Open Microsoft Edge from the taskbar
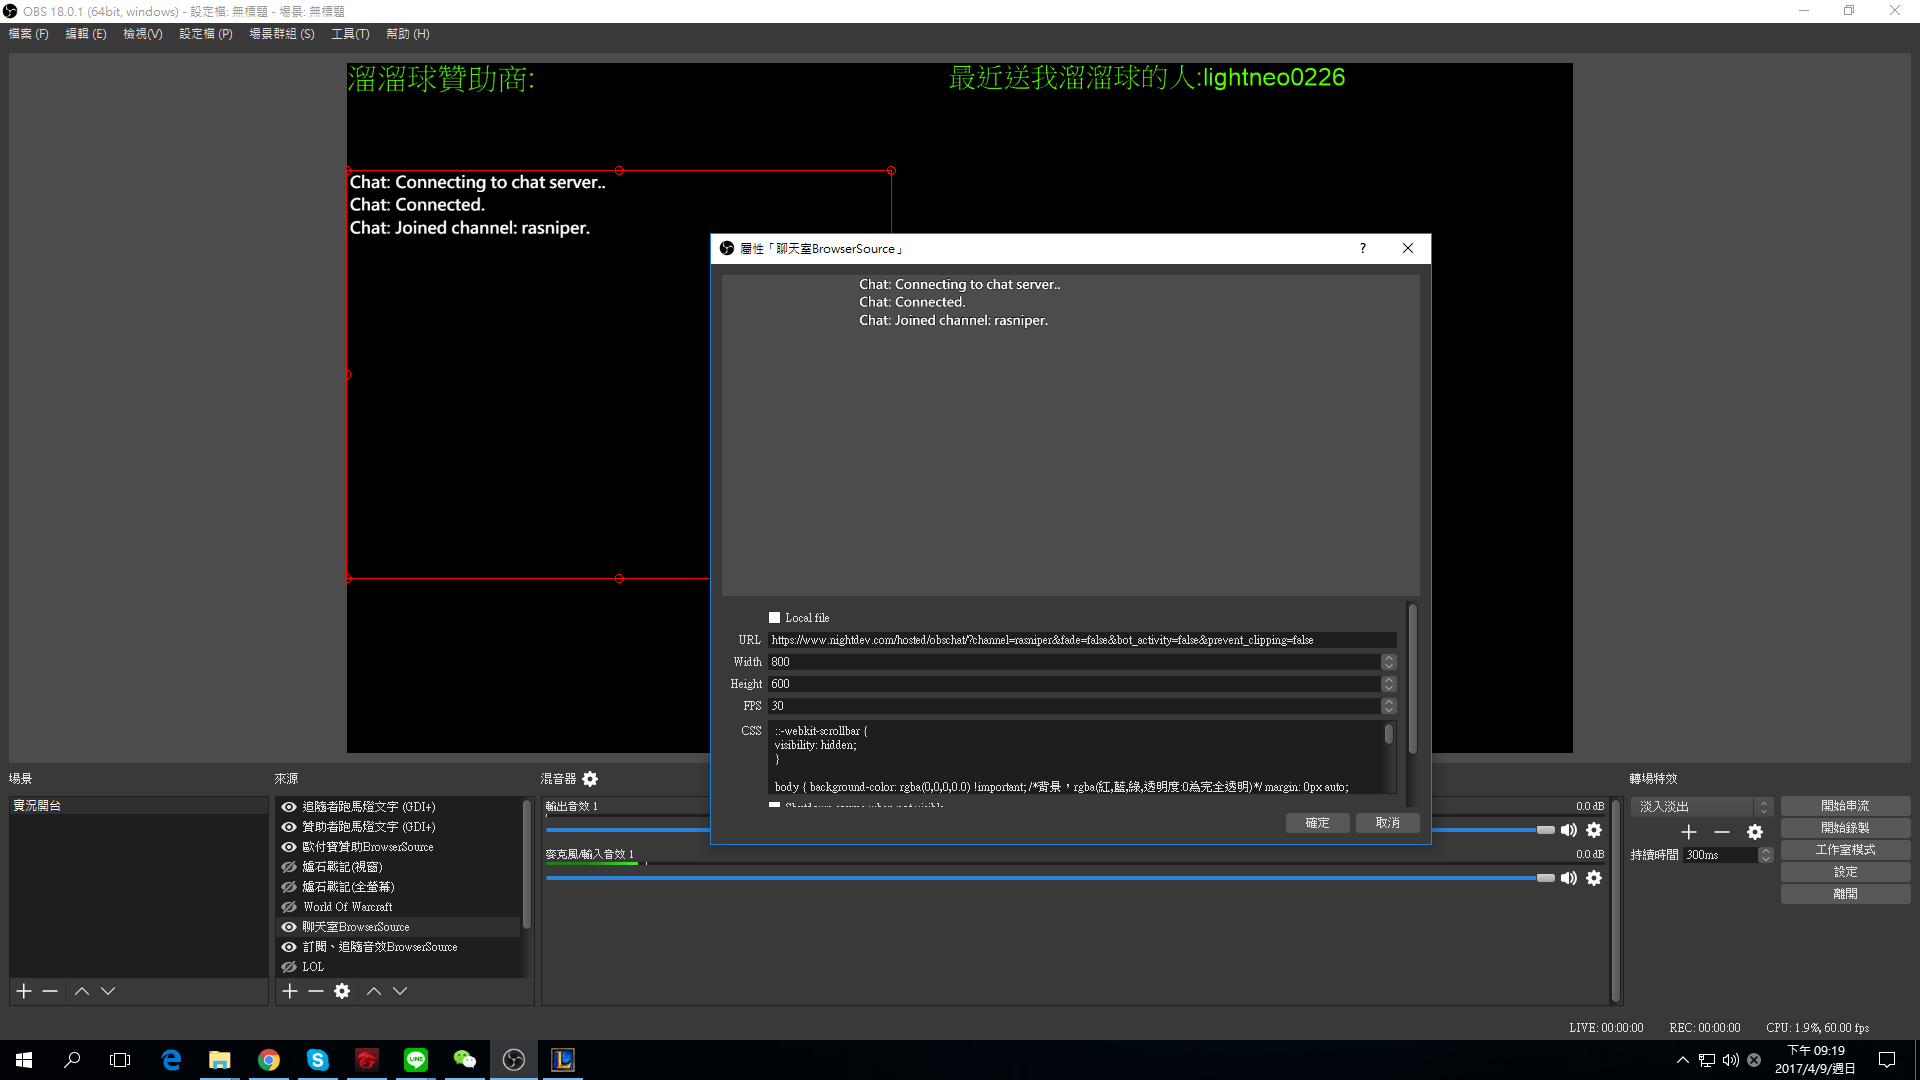1920x1080 pixels. click(171, 1060)
